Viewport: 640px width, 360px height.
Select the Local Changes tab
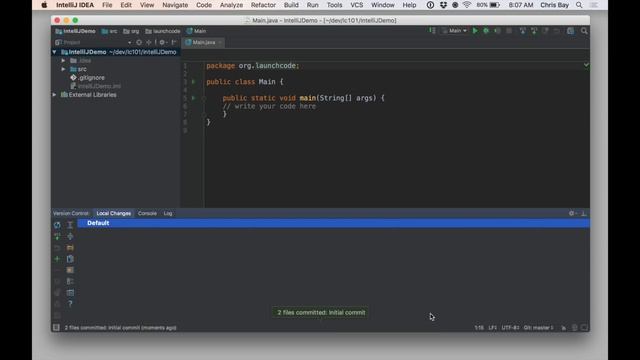pos(113,213)
